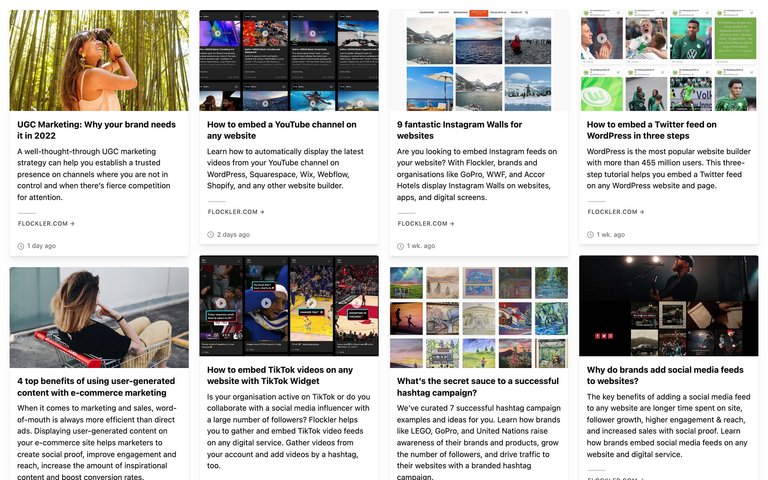The image size is (768, 480).
Task: Click description about TikTok social media influencer
Action: (288, 431)
